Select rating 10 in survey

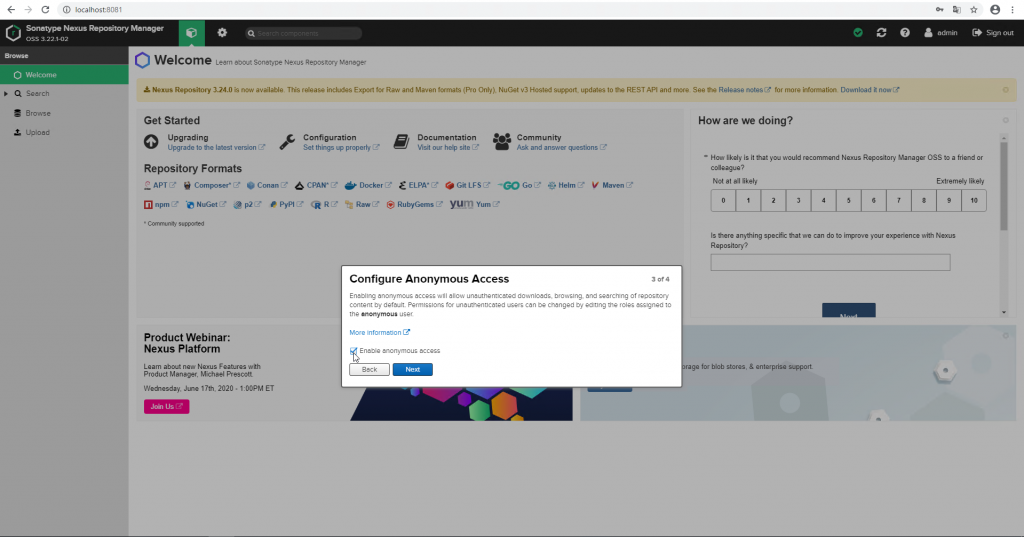[974, 201]
